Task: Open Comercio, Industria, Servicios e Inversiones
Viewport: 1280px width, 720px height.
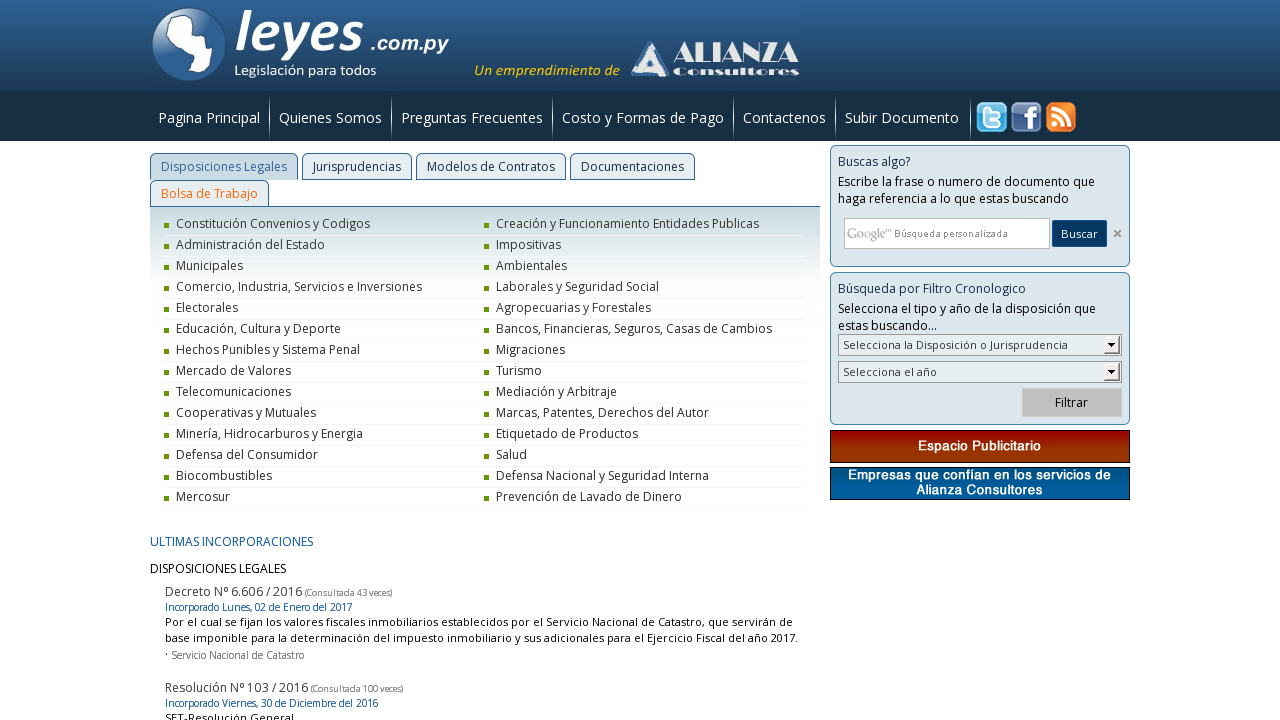Action: click(299, 287)
